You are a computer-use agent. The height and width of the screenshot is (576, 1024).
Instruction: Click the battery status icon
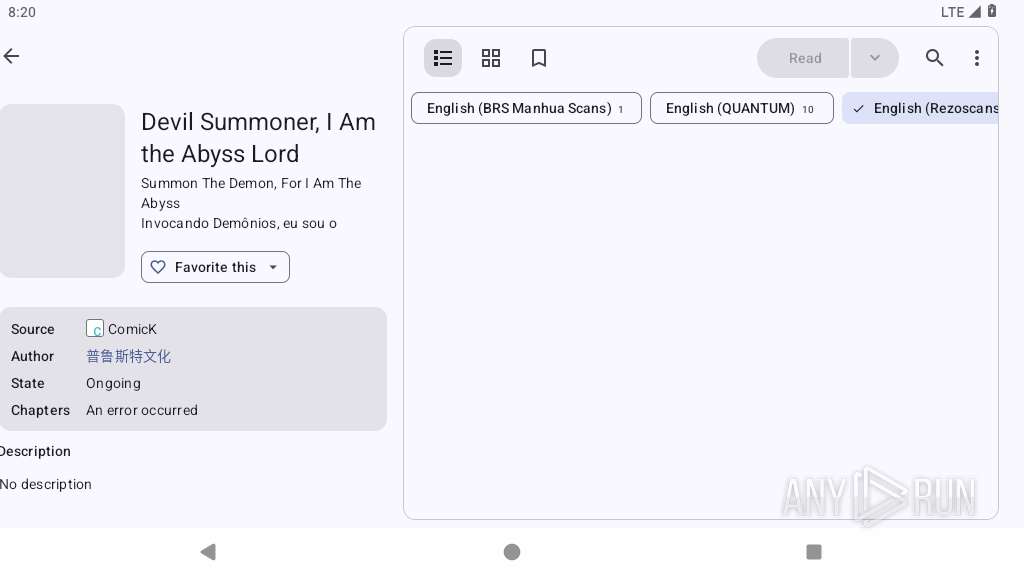[991, 11]
